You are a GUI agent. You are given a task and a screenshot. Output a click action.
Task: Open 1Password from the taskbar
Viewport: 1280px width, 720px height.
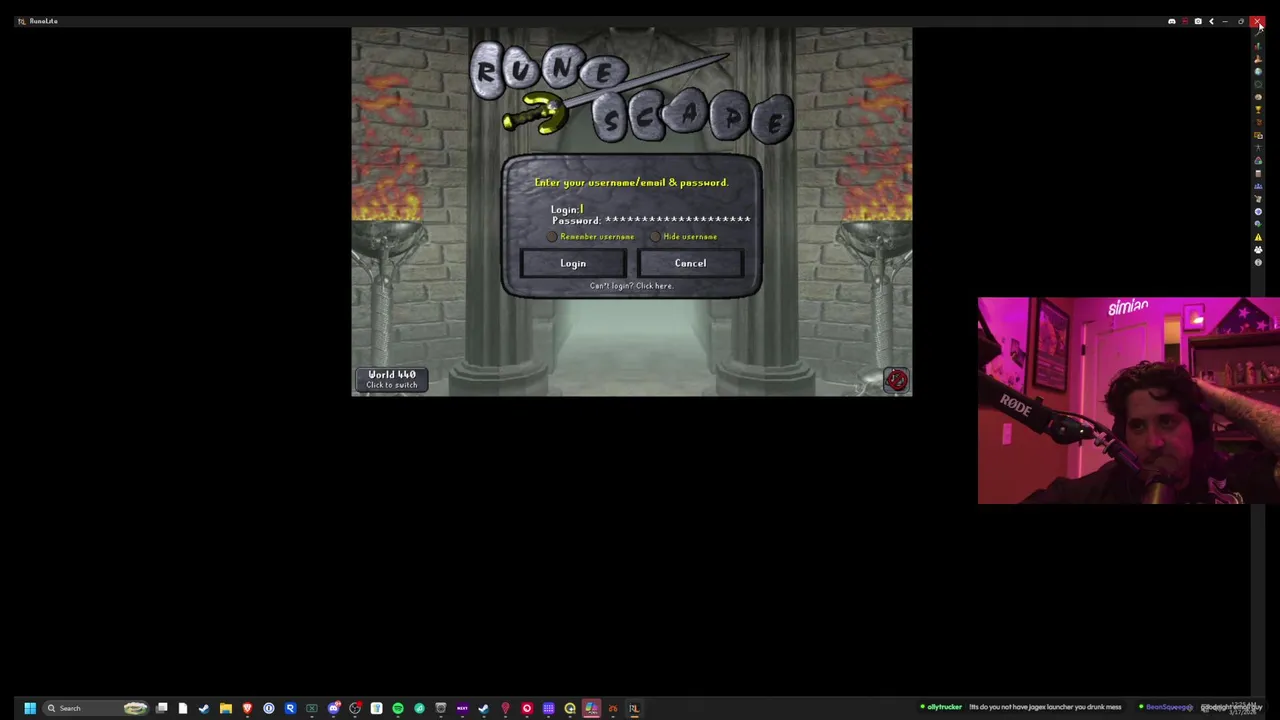[x=269, y=708]
